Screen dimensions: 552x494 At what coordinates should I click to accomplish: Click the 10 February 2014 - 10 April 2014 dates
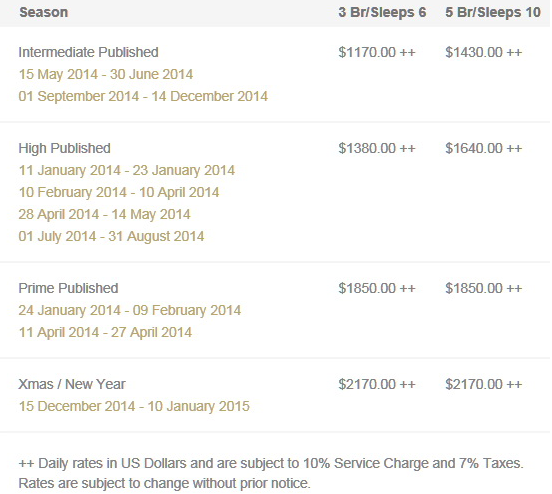tap(119, 192)
